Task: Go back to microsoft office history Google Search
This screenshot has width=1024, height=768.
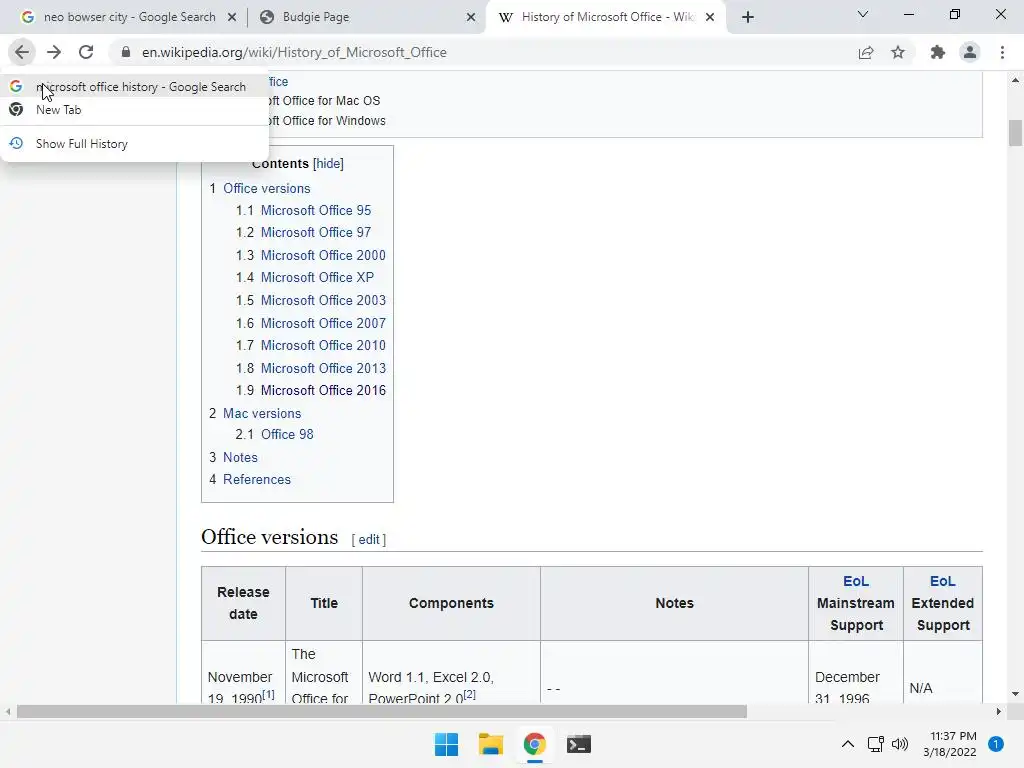Action: tap(135, 87)
